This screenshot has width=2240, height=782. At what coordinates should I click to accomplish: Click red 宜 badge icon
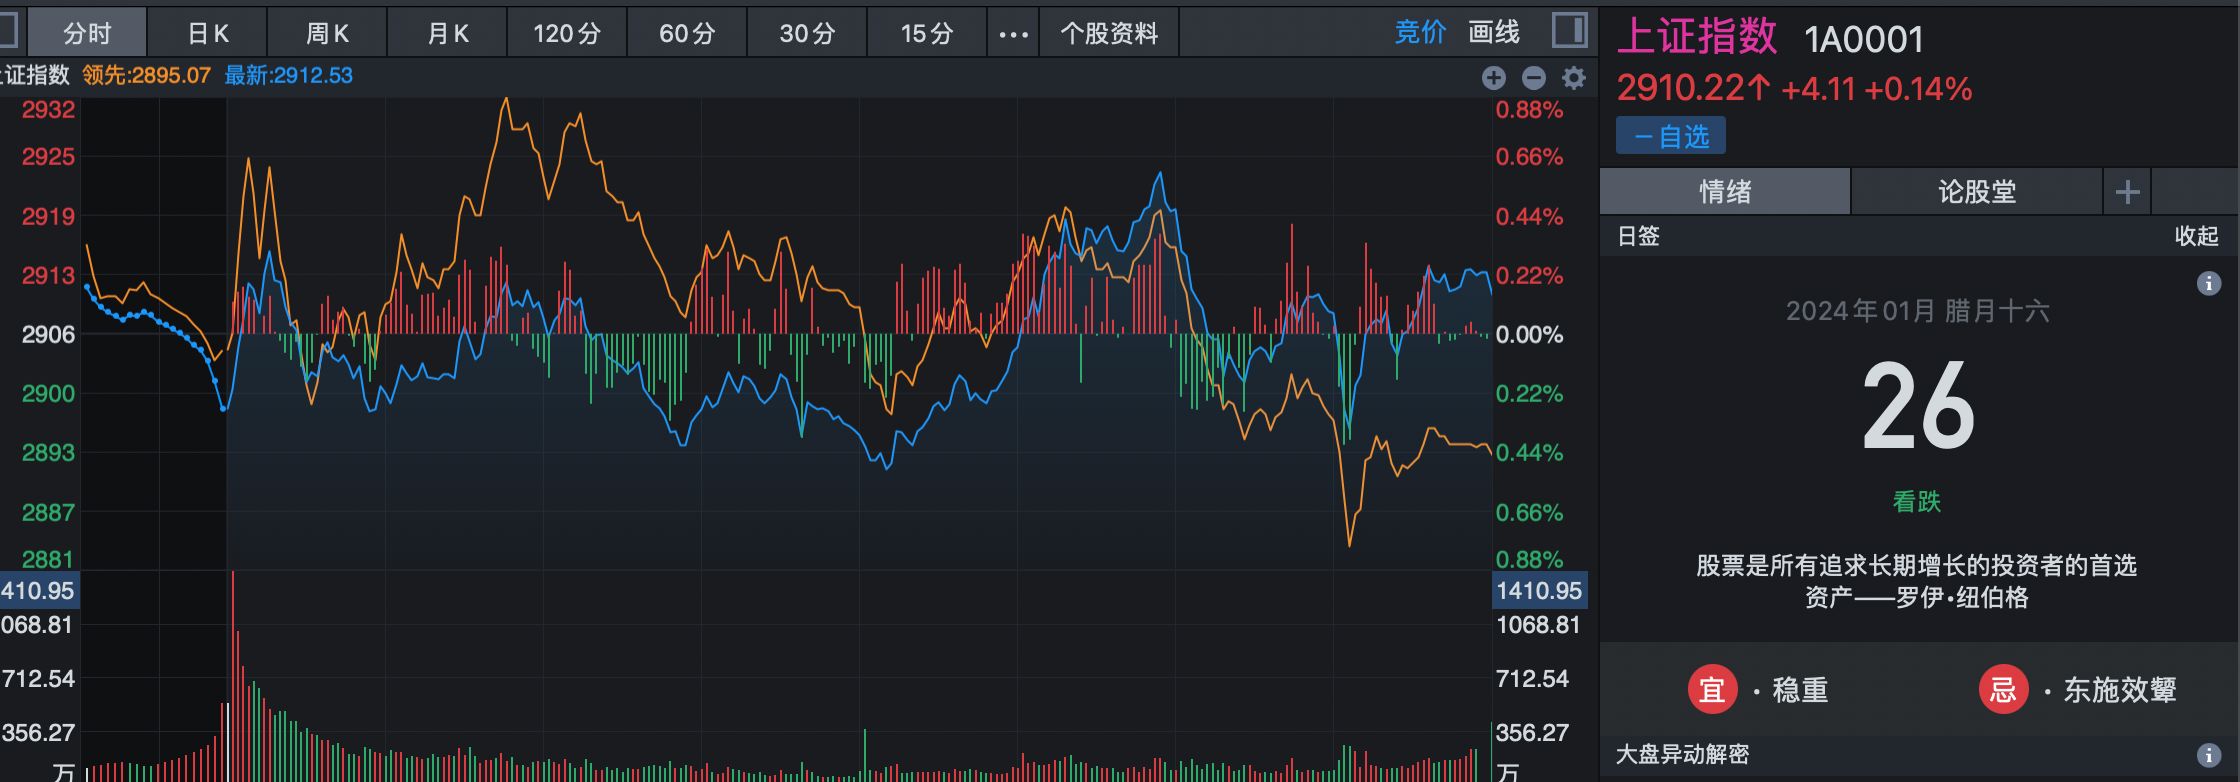[x=1713, y=689]
